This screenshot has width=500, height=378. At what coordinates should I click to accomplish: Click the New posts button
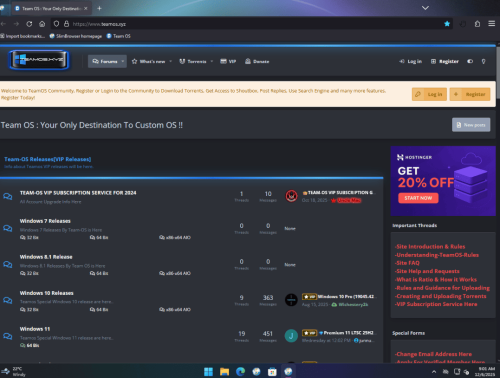coord(471,125)
